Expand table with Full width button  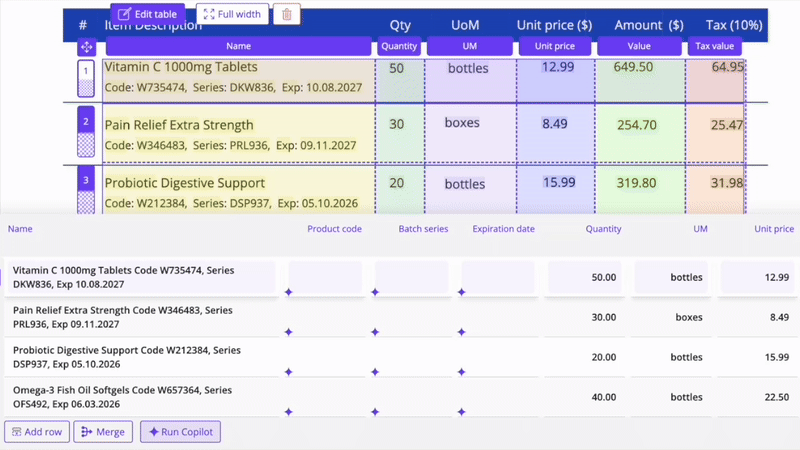[232, 14]
